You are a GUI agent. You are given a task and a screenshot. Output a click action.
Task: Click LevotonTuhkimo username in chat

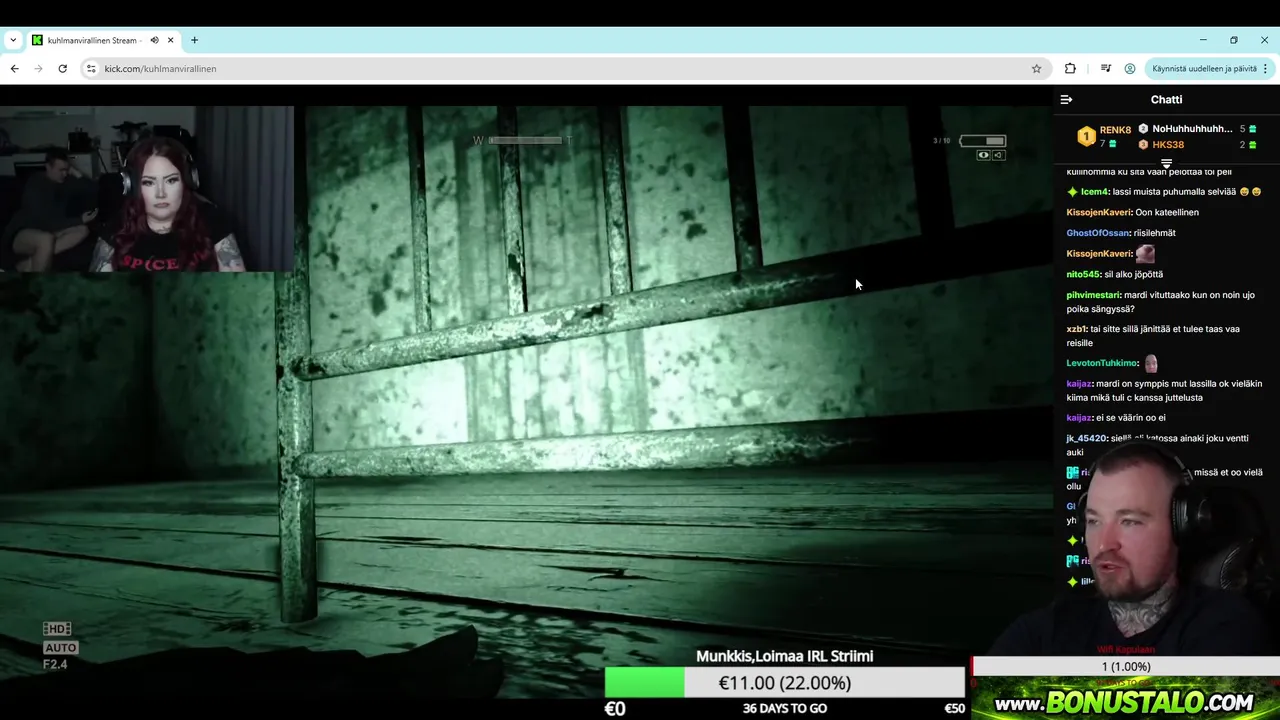tap(1102, 363)
